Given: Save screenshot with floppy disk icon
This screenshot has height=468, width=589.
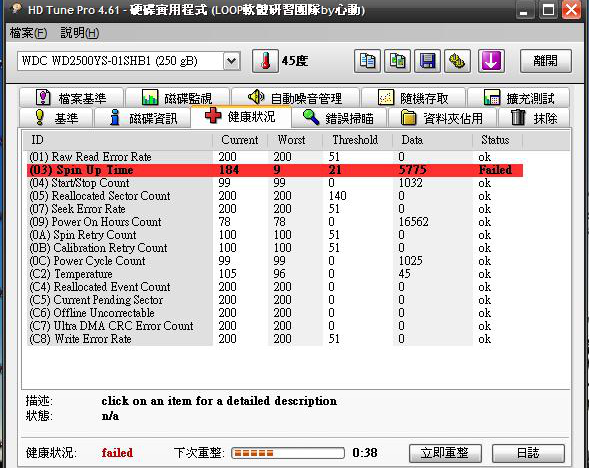Looking at the screenshot, I should click(427, 61).
